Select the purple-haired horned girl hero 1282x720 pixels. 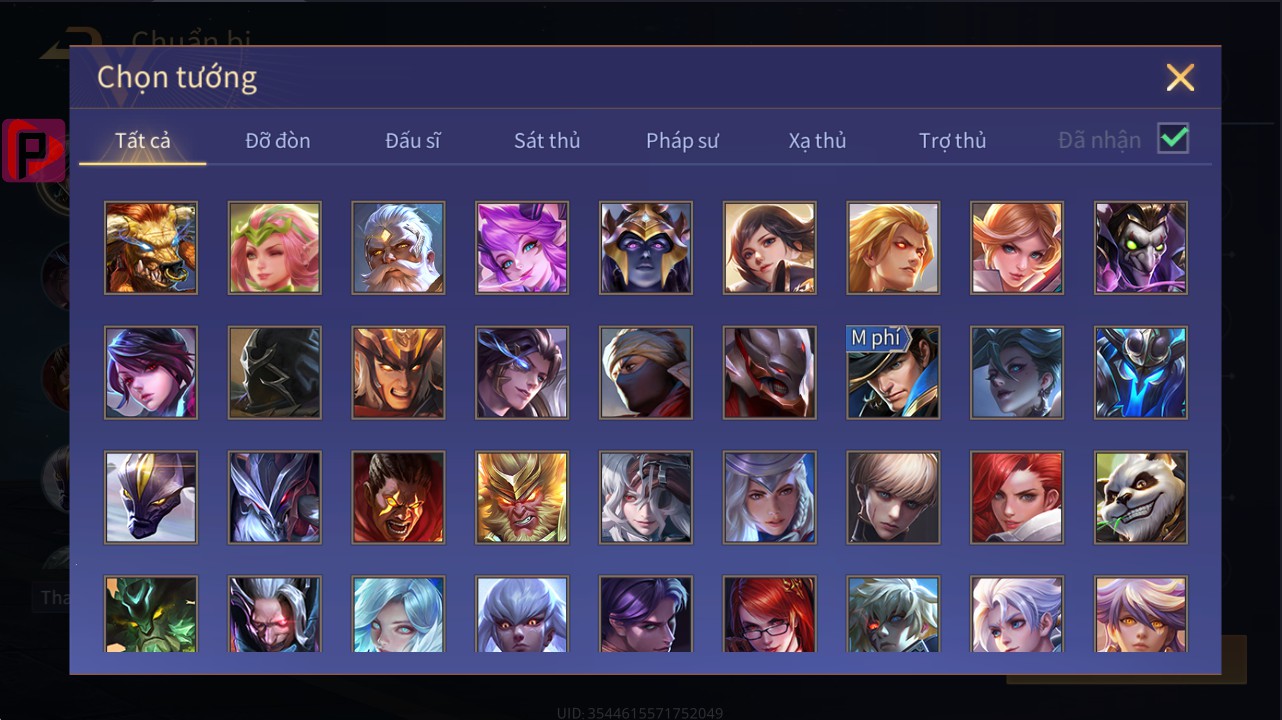[522, 248]
